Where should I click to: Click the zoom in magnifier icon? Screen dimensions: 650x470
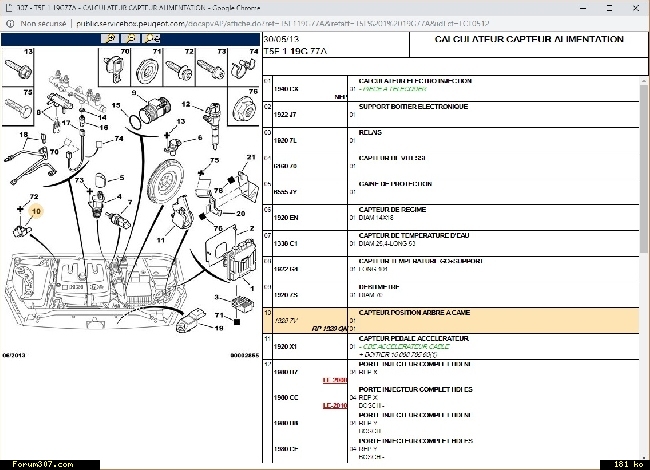click(111, 39)
